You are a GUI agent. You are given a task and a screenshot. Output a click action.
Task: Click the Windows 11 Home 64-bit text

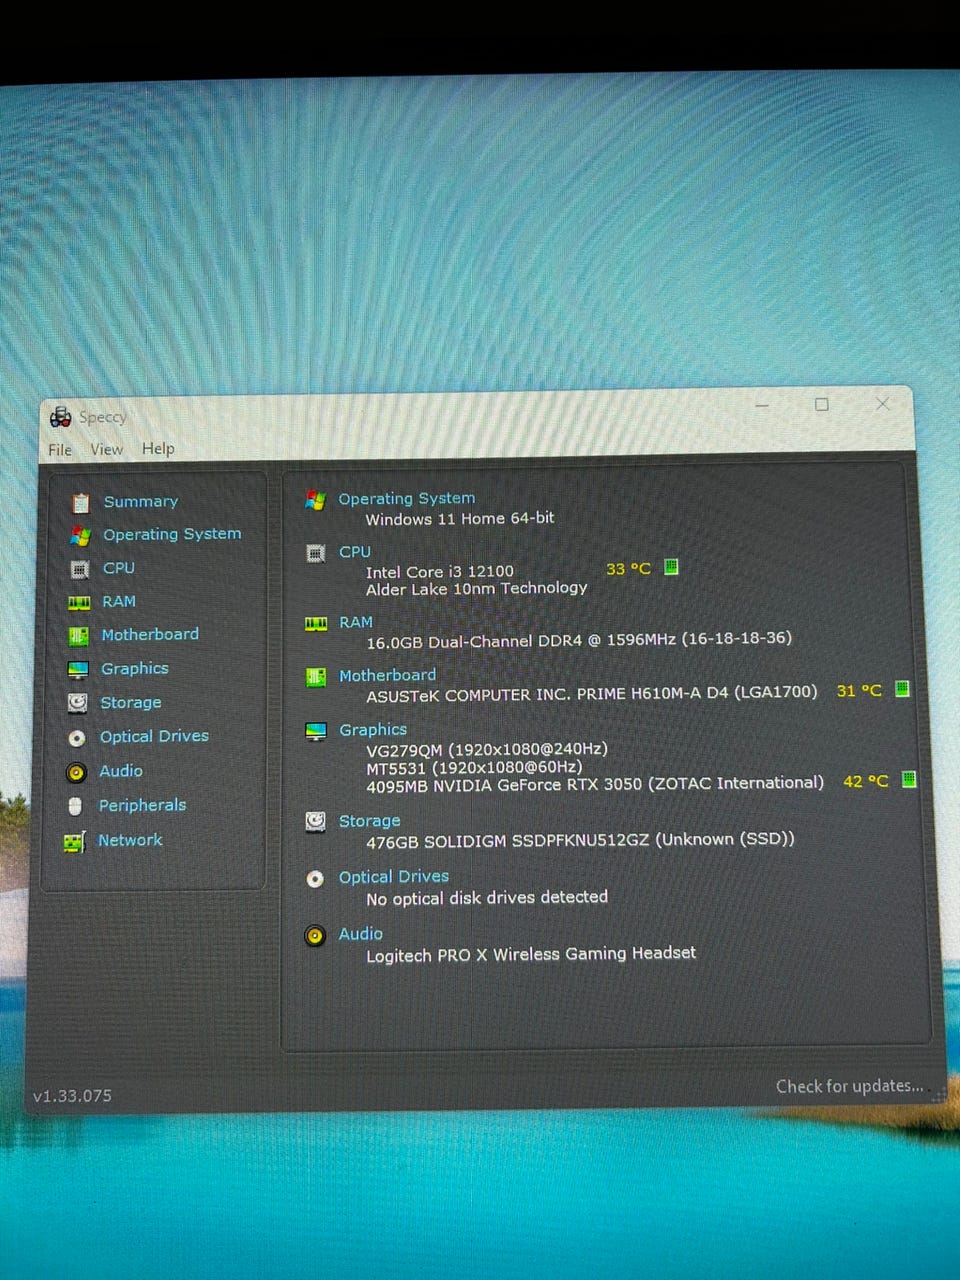point(460,519)
